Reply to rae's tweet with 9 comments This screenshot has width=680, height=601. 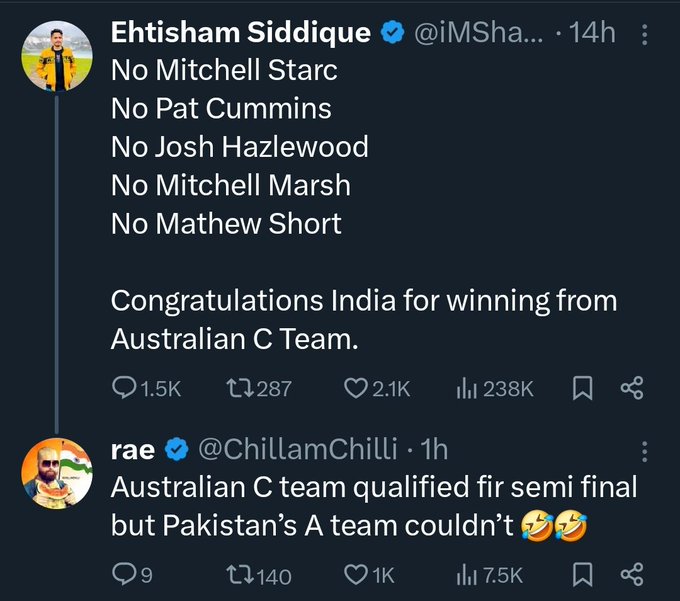click(x=132, y=575)
